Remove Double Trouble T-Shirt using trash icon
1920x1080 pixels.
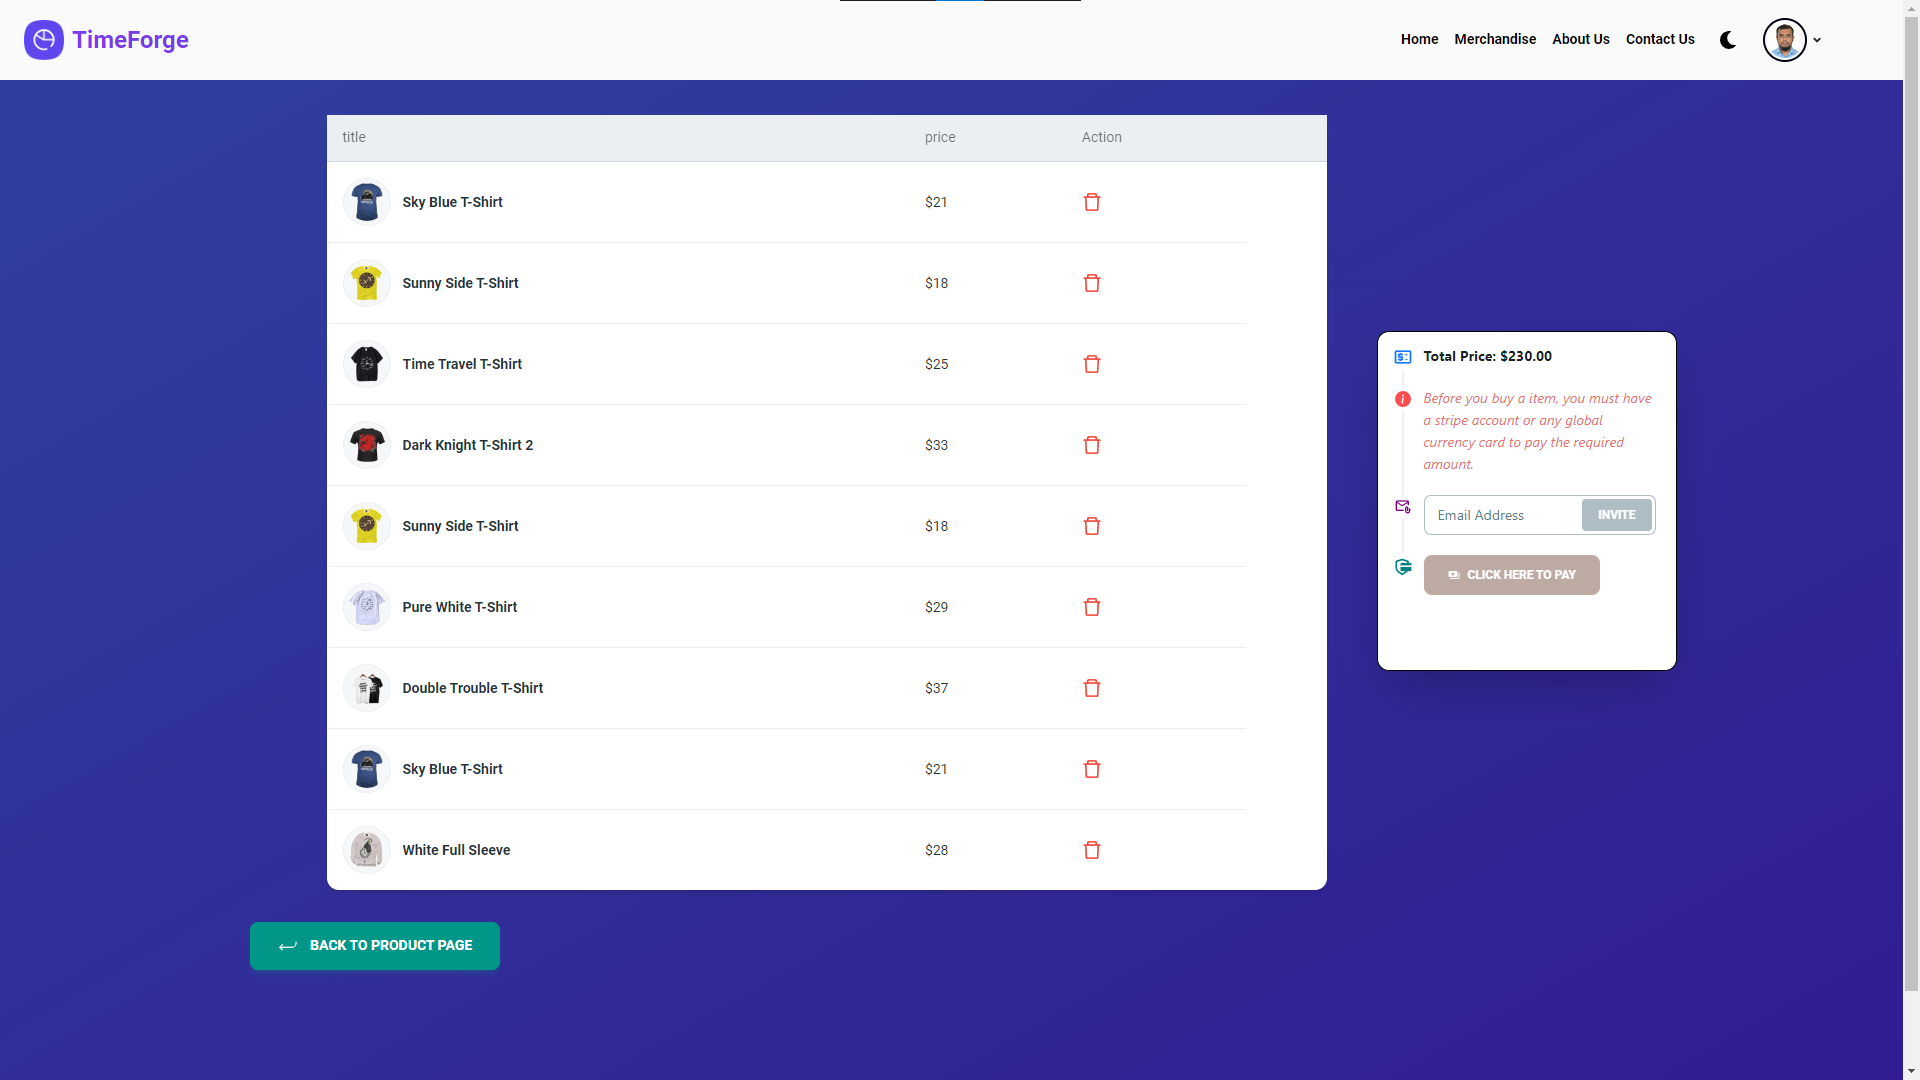tap(1092, 688)
